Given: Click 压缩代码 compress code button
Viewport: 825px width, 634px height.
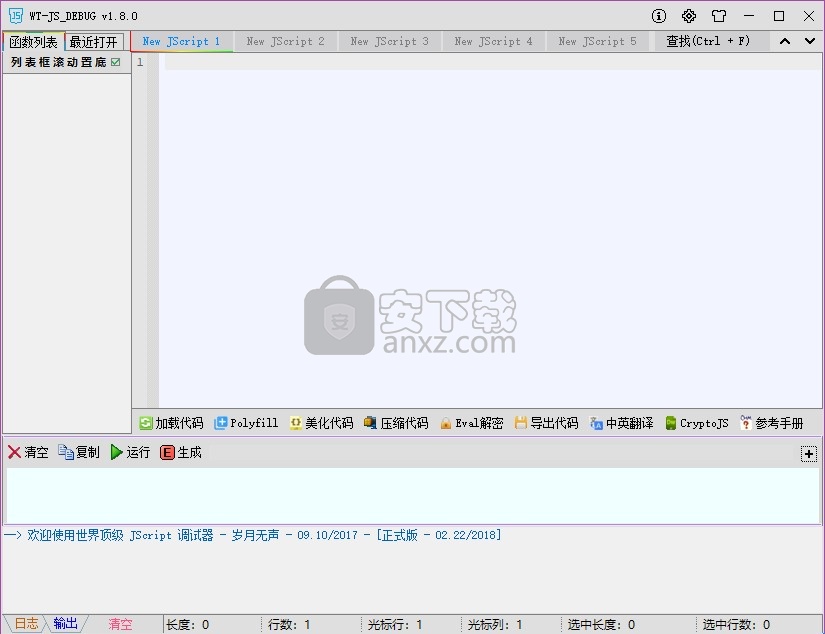Looking at the screenshot, I should (396, 423).
